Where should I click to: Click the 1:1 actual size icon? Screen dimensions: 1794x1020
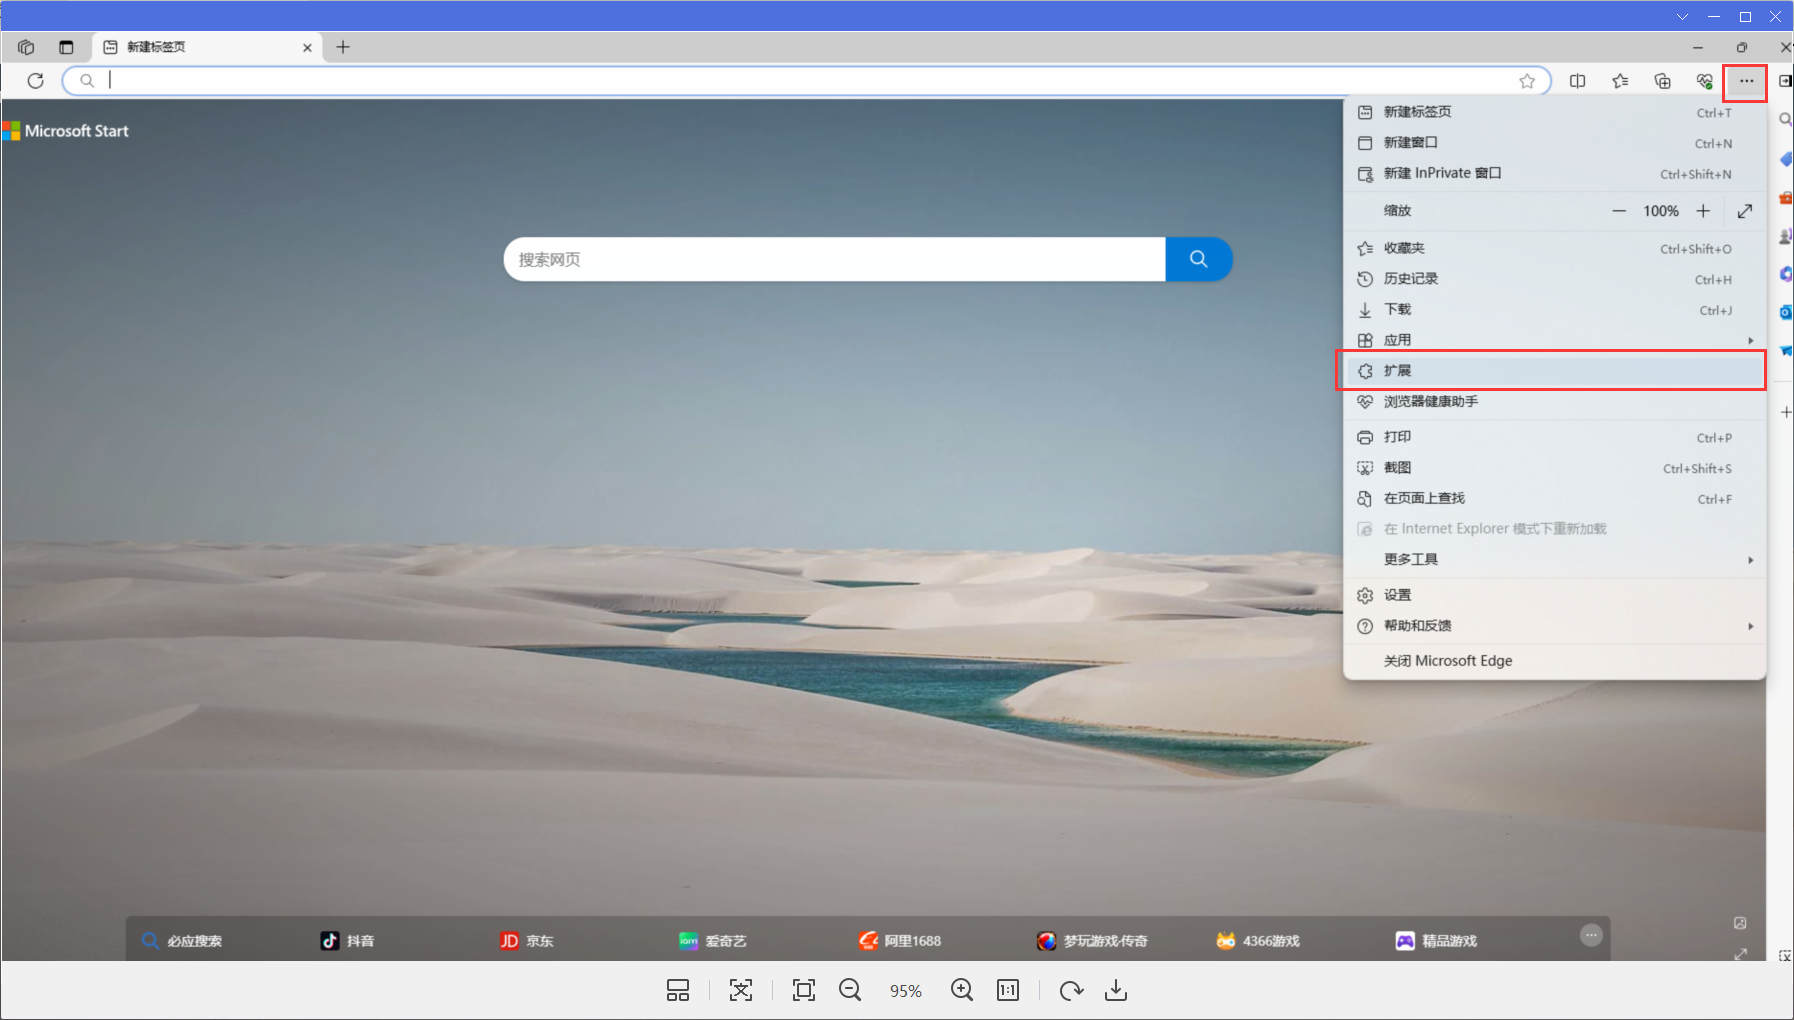(x=1008, y=990)
